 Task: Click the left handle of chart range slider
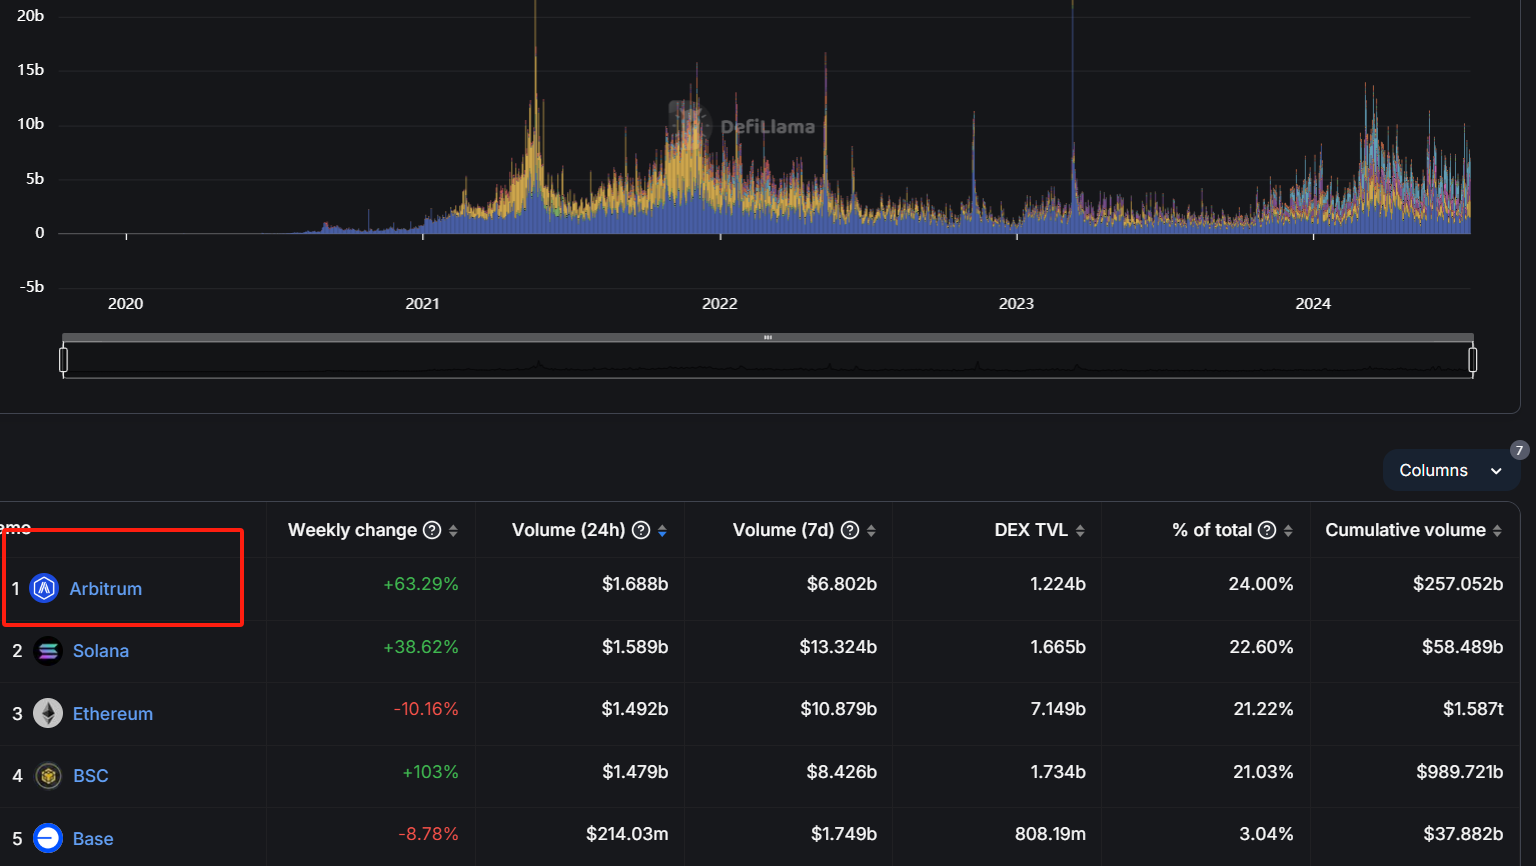click(x=64, y=360)
